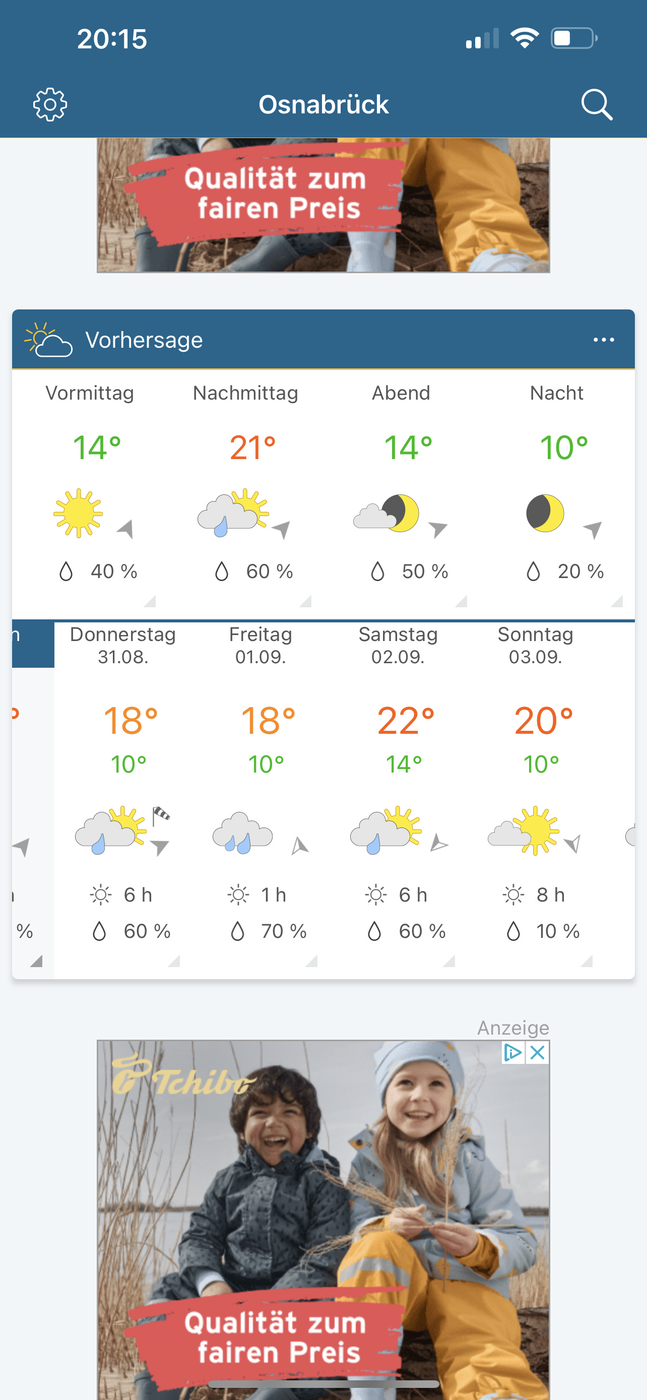Image resolution: width=647 pixels, height=1400 pixels.
Task: Tap the search magnifier icon
Action: click(597, 104)
